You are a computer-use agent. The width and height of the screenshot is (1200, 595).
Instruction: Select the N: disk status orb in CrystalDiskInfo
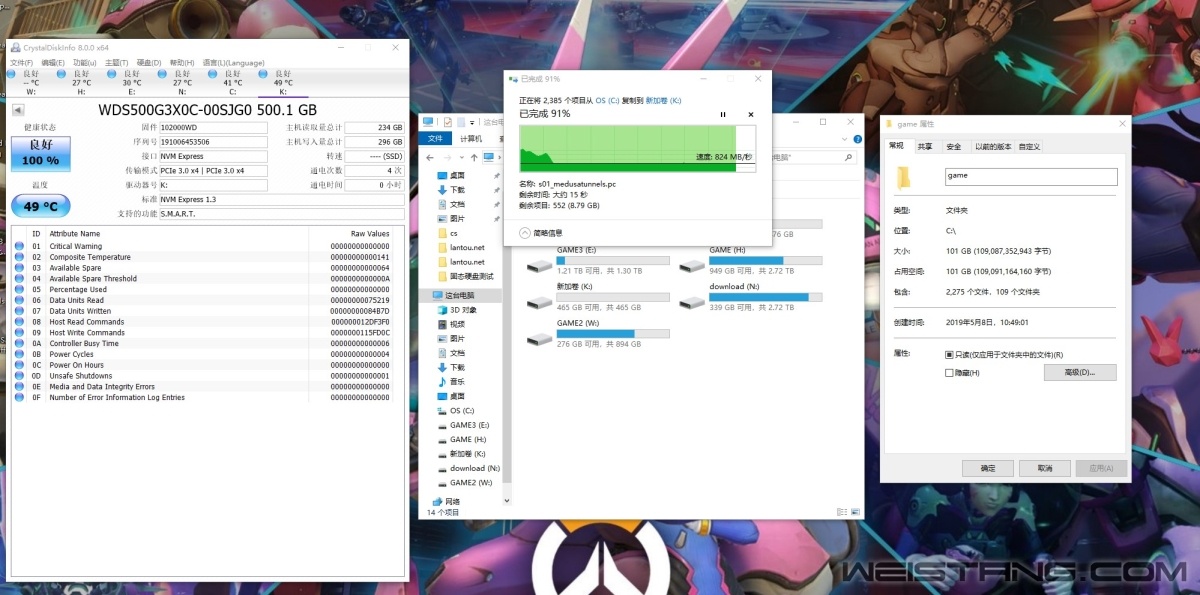(161, 73)
